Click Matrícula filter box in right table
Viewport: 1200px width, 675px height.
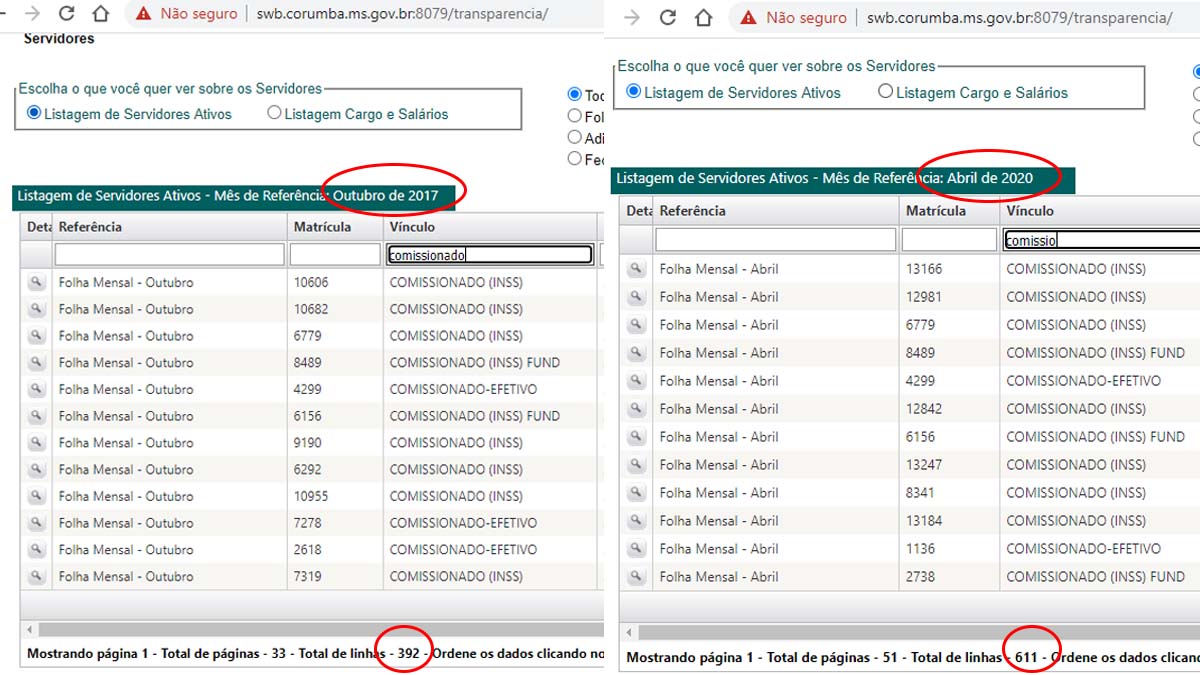click(948, 240)
